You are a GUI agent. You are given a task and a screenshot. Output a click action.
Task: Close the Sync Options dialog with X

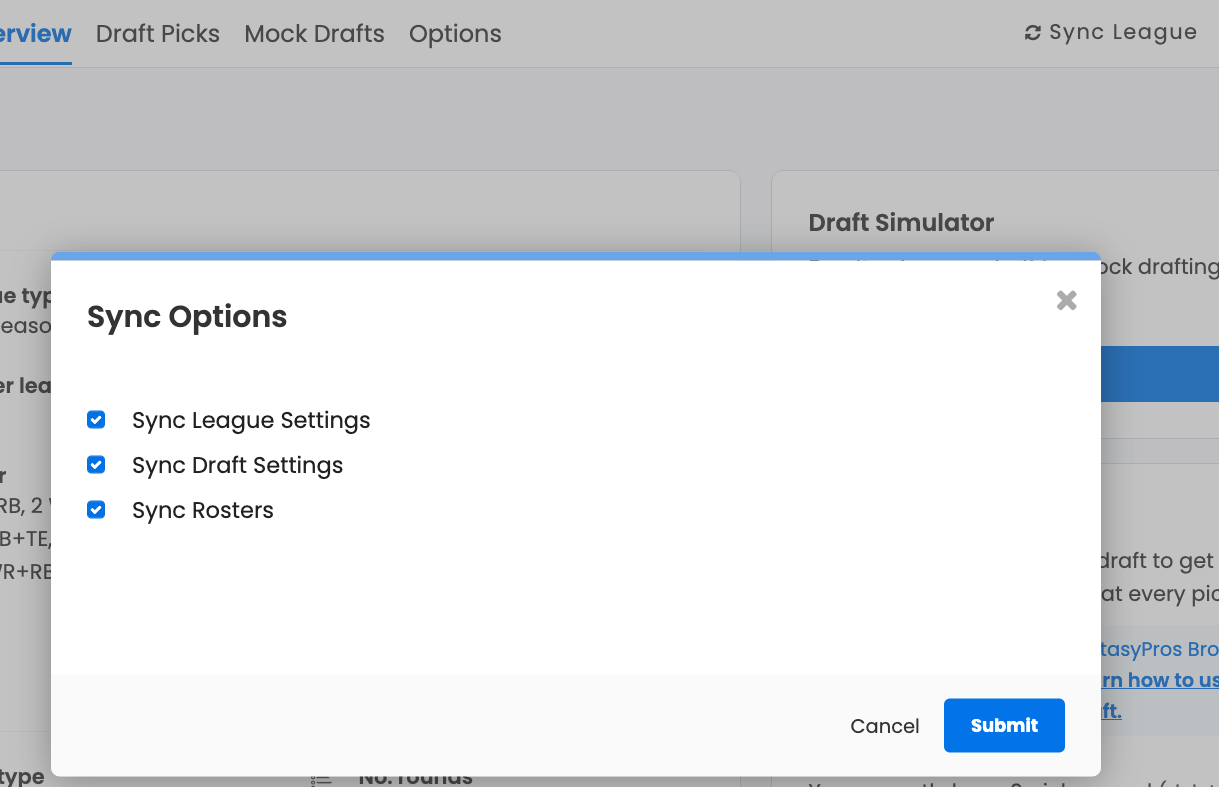pyautogui.click(x=1066, y=300)
